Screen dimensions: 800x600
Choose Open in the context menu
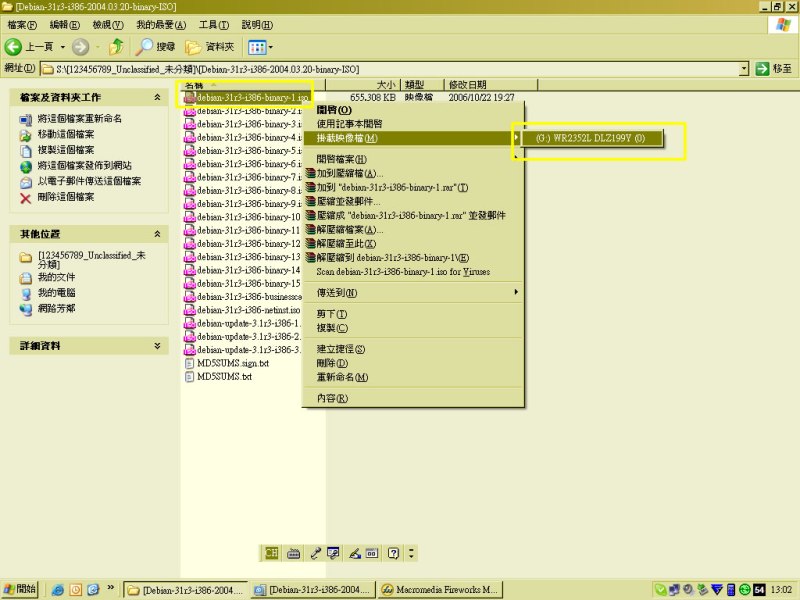(413, 110)
